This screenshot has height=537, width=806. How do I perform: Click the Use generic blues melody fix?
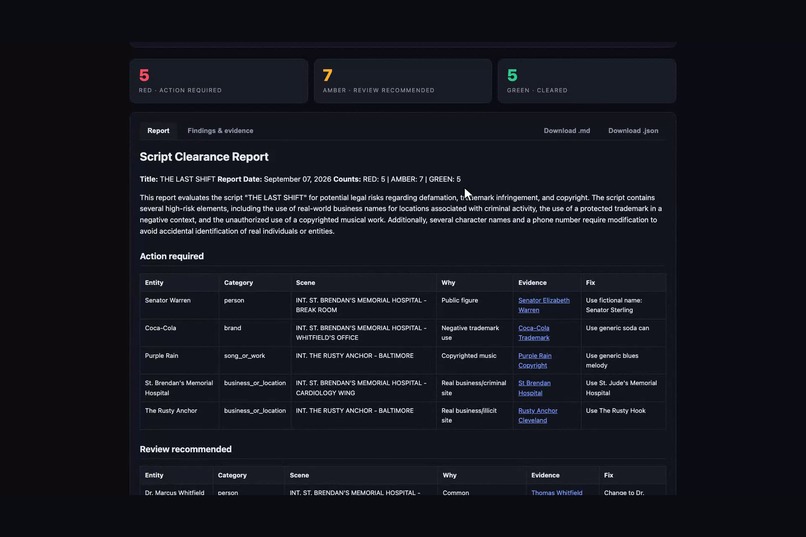tap(624, 361)
